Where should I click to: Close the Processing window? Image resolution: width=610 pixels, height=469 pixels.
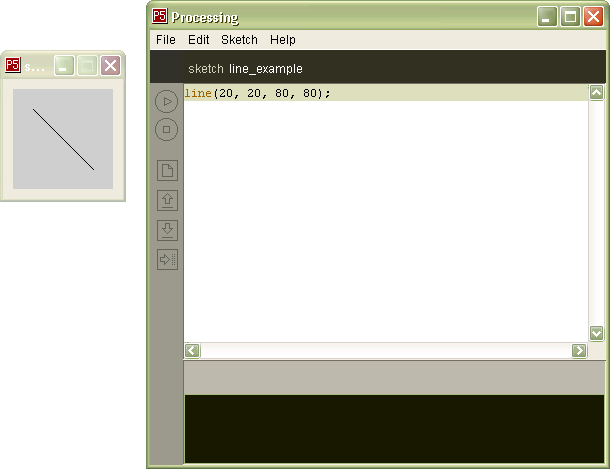(x=593, y=17)
